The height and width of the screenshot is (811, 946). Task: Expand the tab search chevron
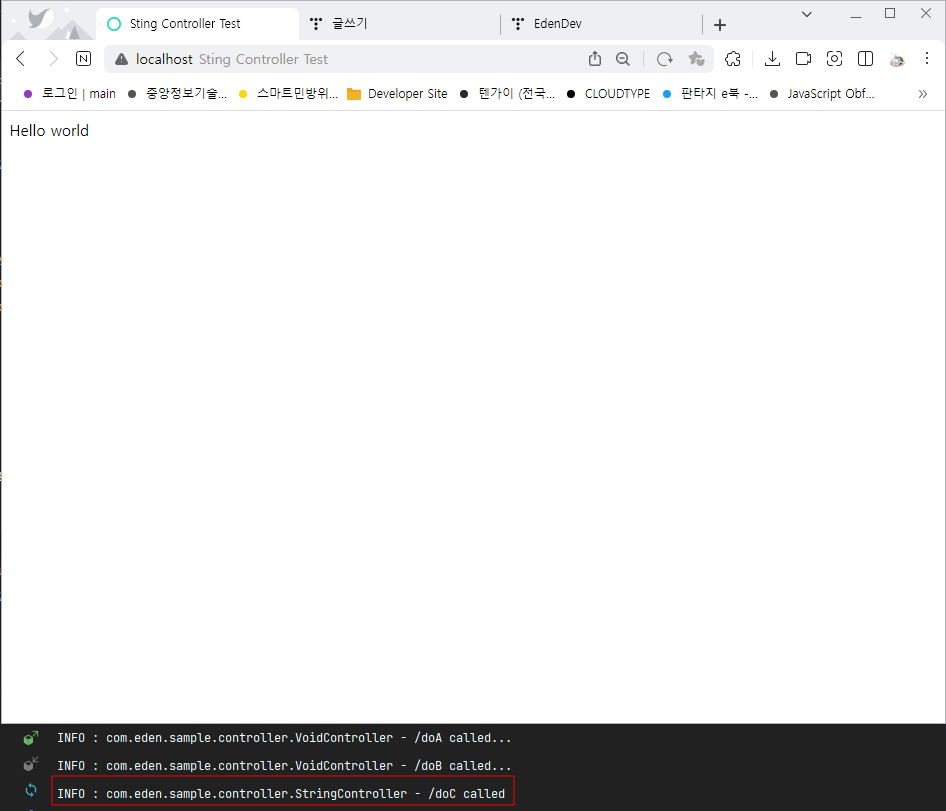point(807,14)
